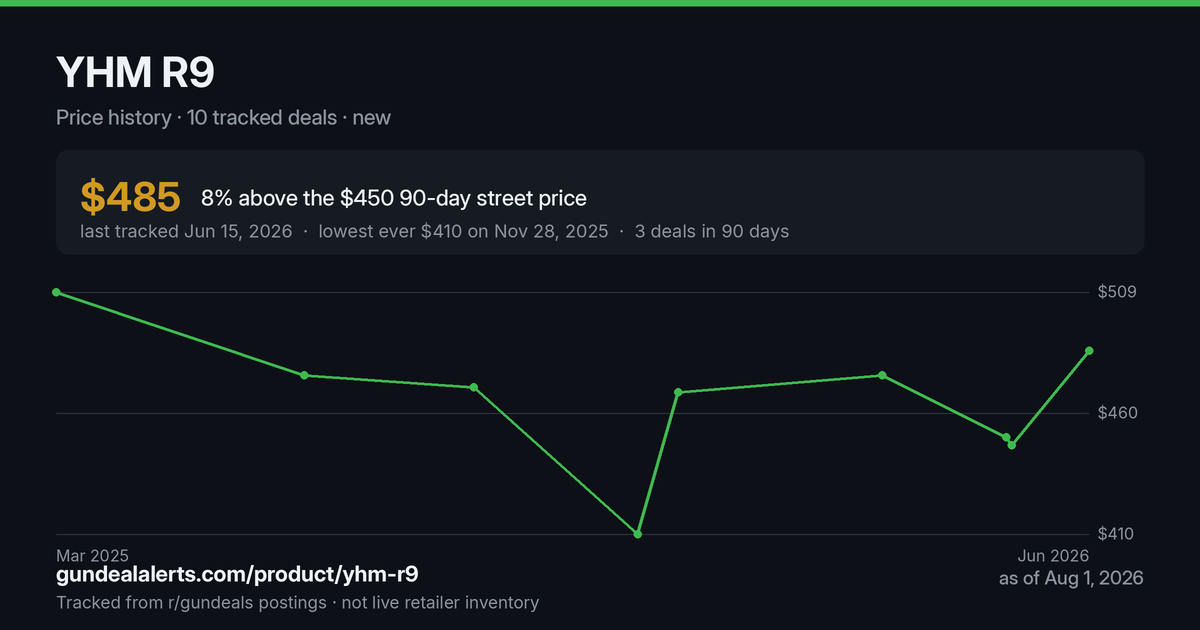Click the third data point before the drop
Image resolution: width=1200 pixels, height=630 pixels.
click(474, 387)
